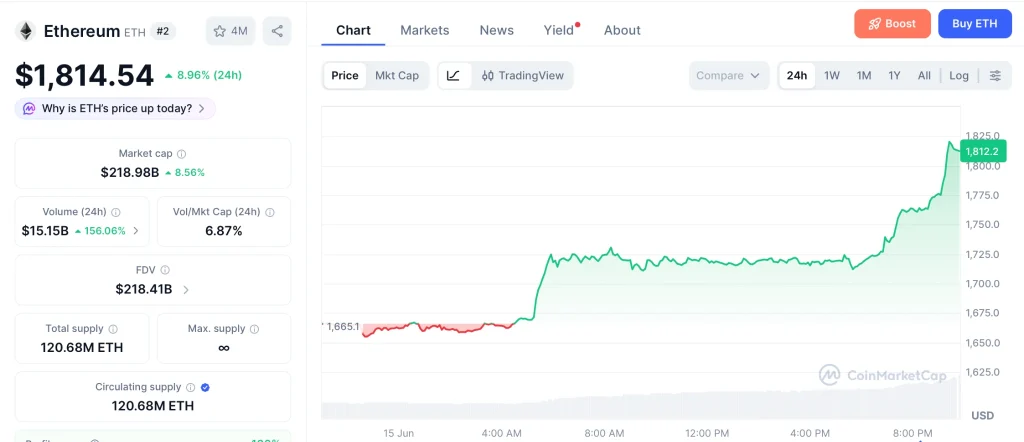Viewport: 1024px width, 442px height.
Task: Click the USD currency label on chart
Action: click(x=982, y=415)
